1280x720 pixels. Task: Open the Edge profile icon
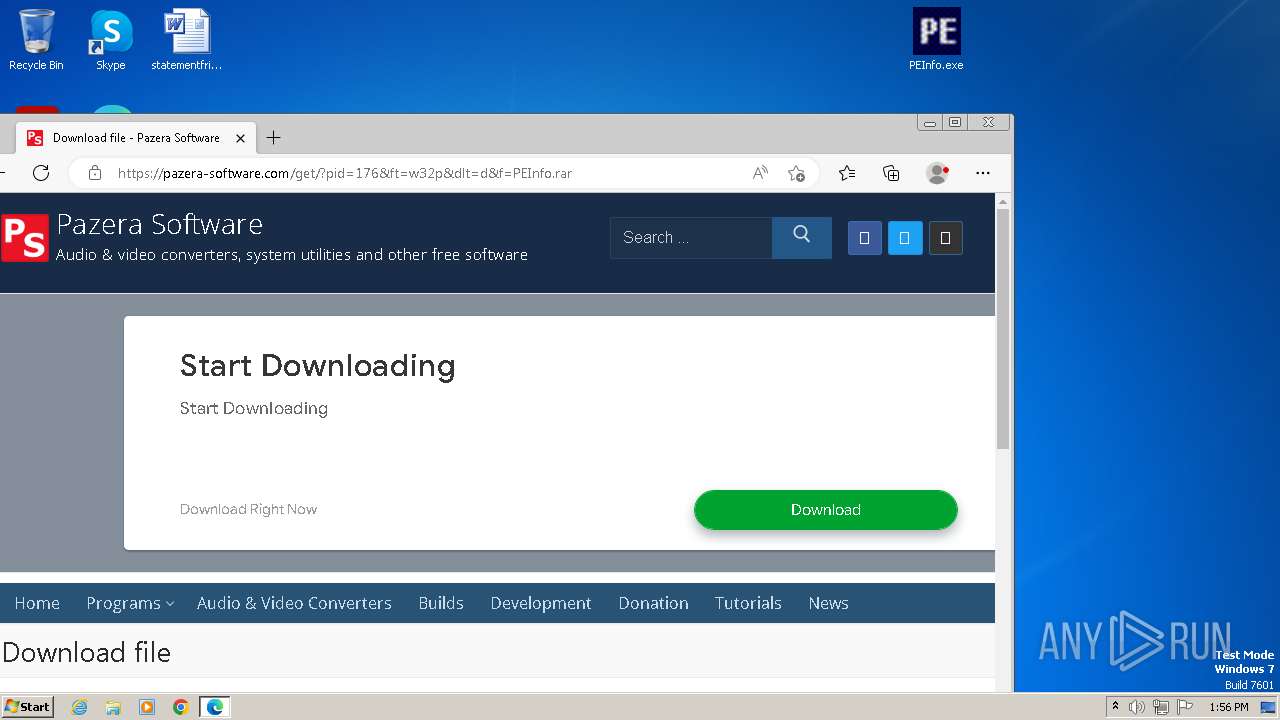pyautogui.click(x=937, y=173)
